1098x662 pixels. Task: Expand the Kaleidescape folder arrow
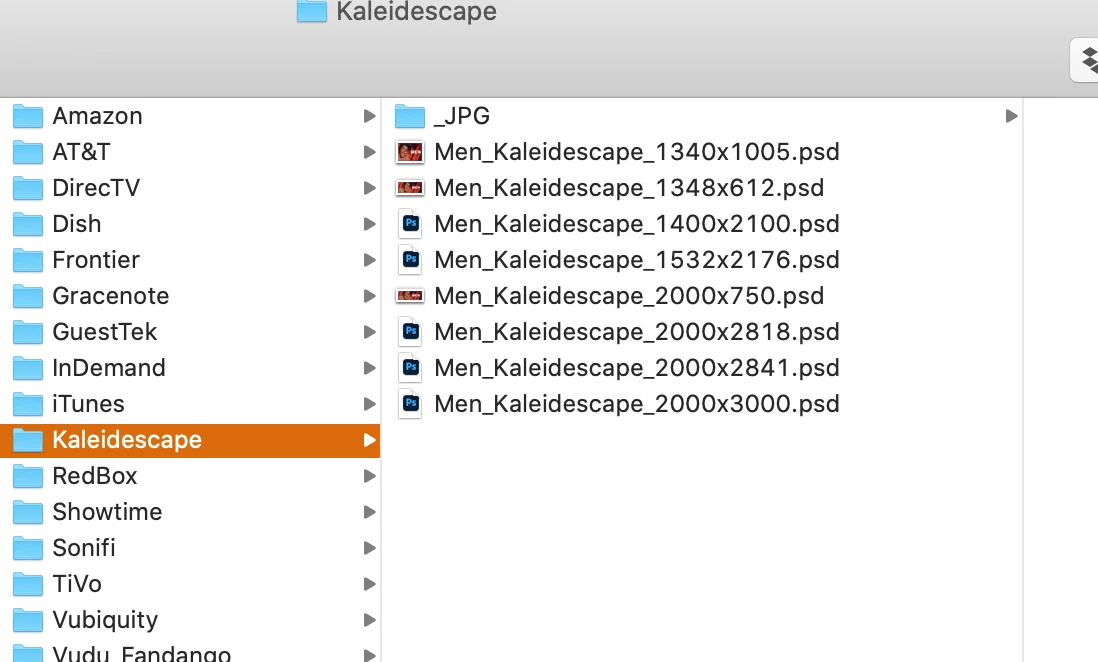pos(369,440)
